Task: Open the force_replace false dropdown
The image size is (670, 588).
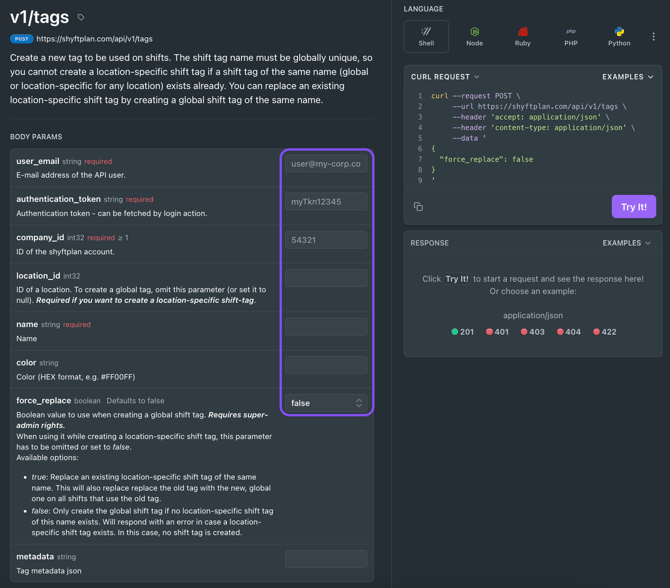Action: click(326, 403)
